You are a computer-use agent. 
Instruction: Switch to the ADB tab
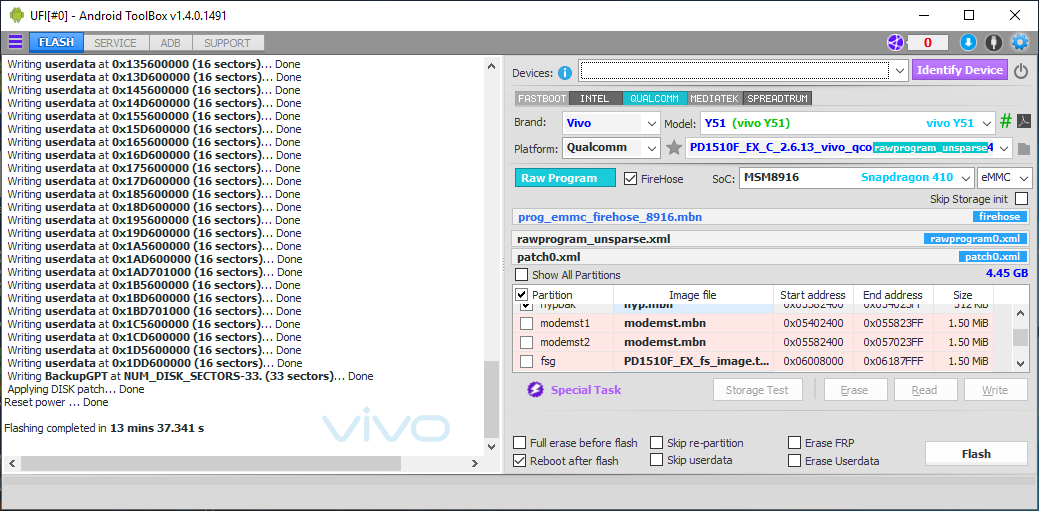[170, 43]
